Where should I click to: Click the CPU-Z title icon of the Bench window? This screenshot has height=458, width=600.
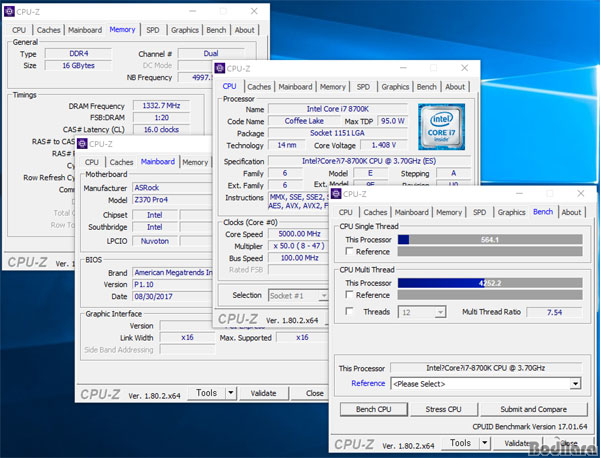pos(335,194)
